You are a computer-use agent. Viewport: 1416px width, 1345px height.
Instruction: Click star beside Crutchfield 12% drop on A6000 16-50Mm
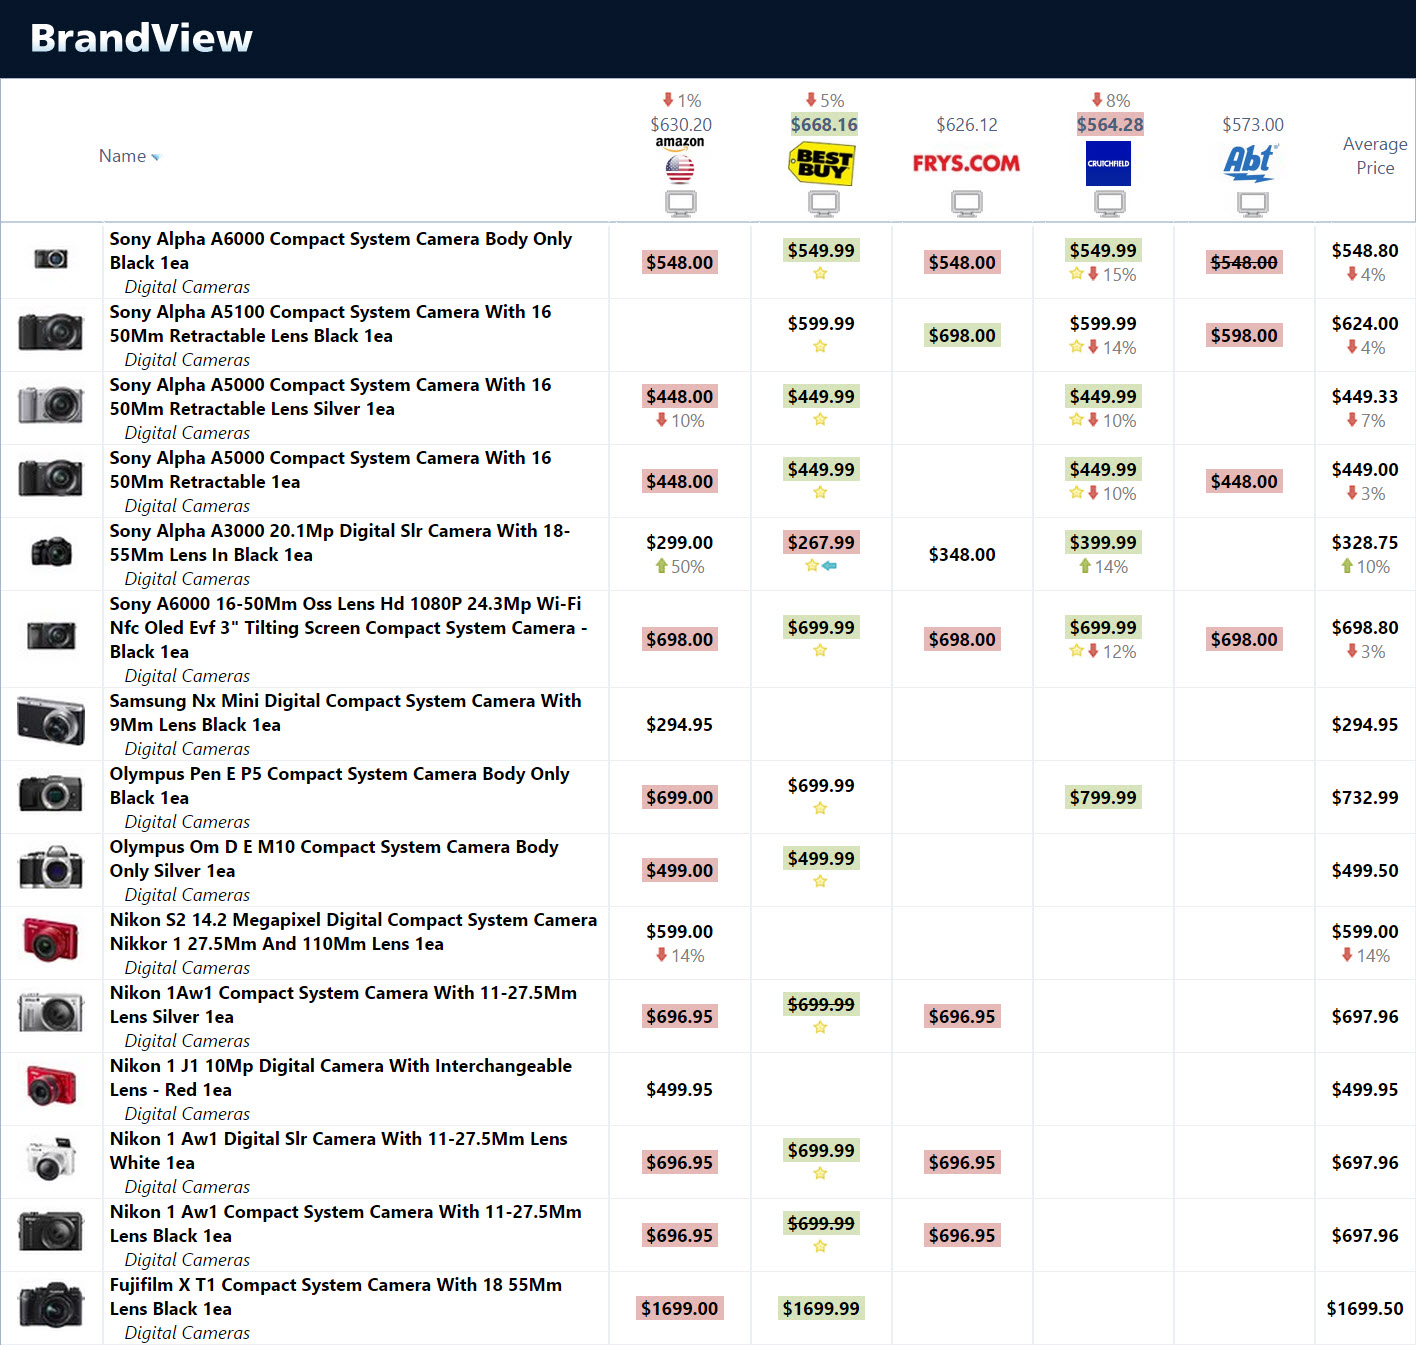click(x=1076, y=650)
